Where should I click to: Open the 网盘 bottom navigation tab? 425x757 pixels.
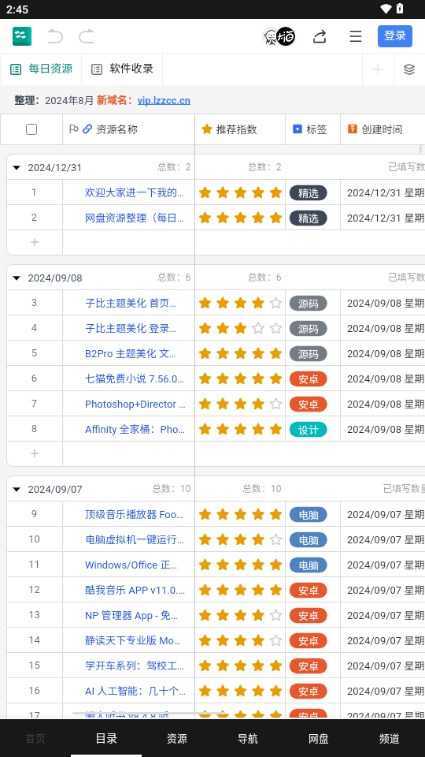click(x=318, y=738)
